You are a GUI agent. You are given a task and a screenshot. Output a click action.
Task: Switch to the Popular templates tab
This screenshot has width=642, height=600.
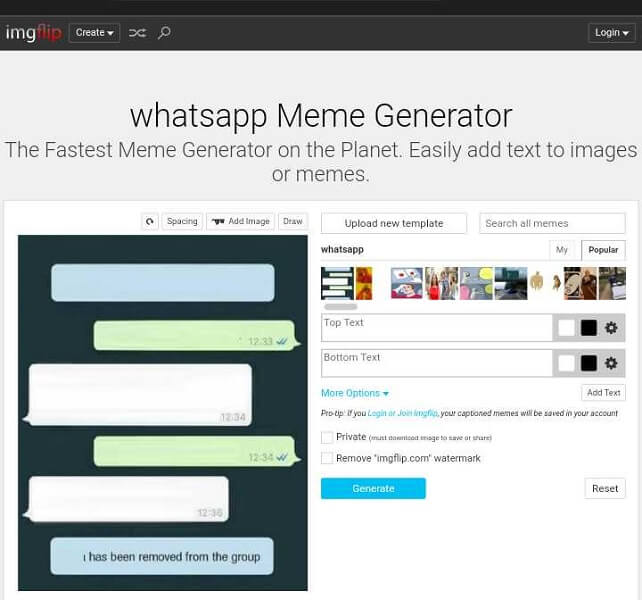[603, 250]
